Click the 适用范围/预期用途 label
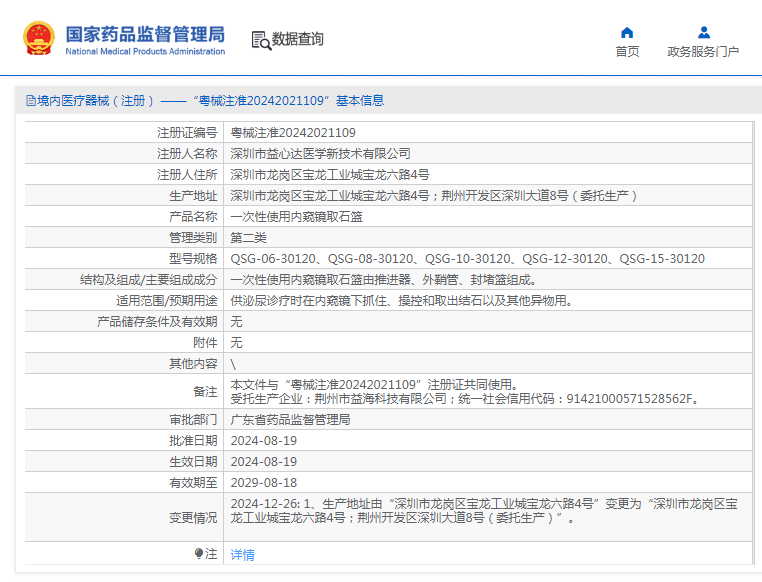Screen dimensions: 762x582 click(167, 301)
